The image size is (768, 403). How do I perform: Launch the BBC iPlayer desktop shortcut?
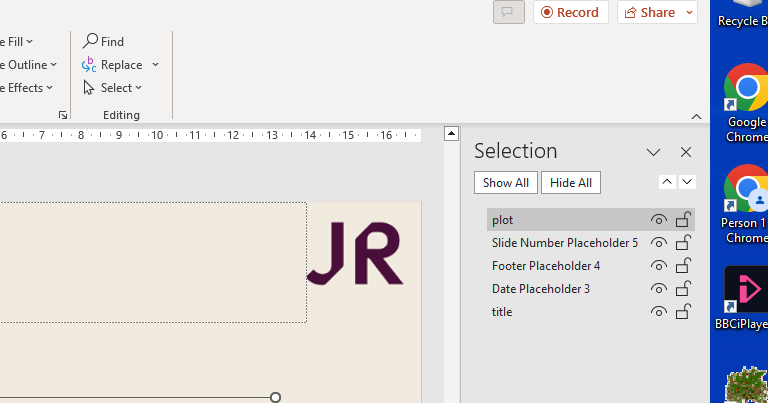point(745,295)
